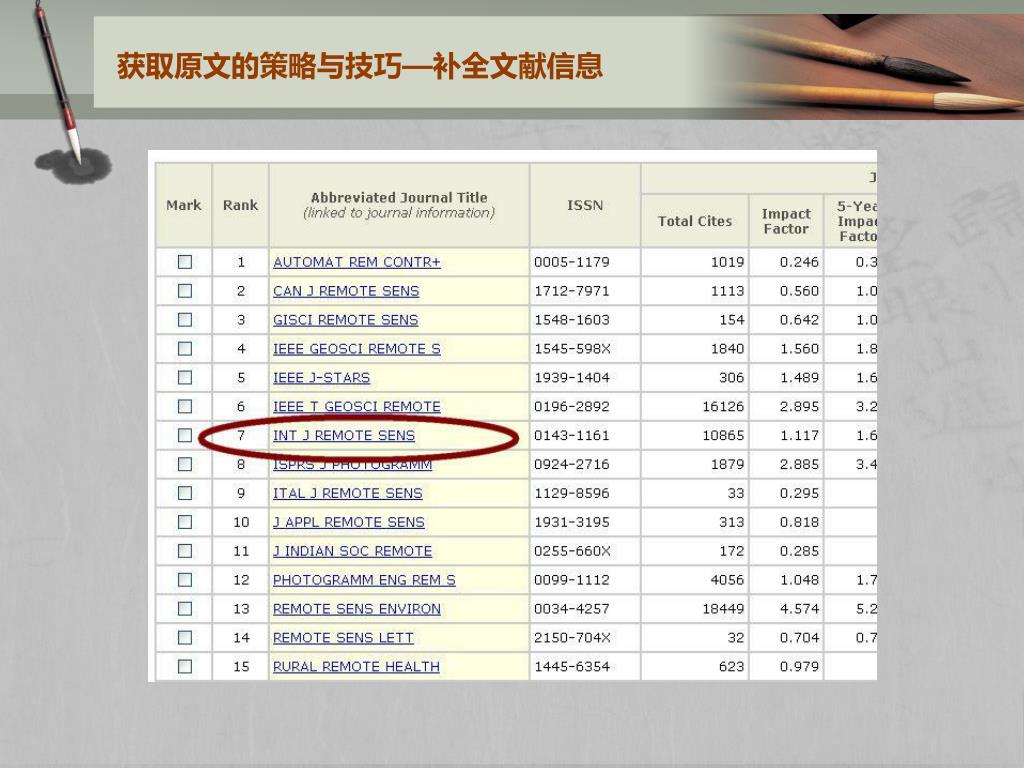Image resolution: width=1024 pixels, height=768 pixels.
Task: Select the impact factor value 4.574
Action: tap(799, 609)
